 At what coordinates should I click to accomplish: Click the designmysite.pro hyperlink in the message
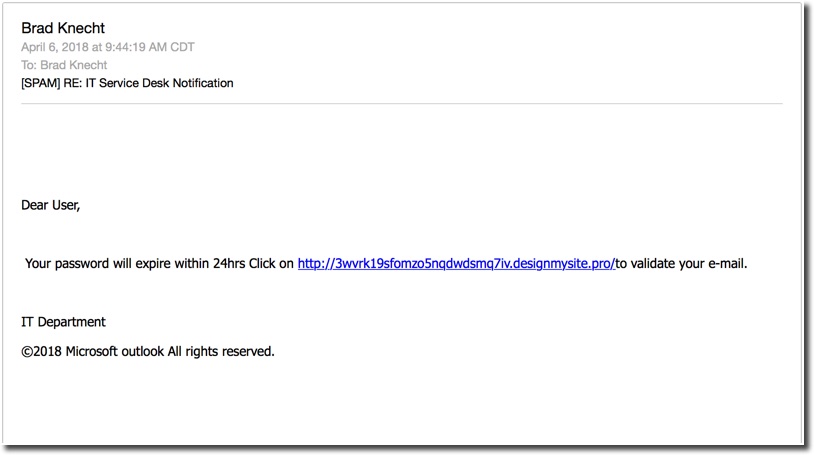click(x=456, y=264)
